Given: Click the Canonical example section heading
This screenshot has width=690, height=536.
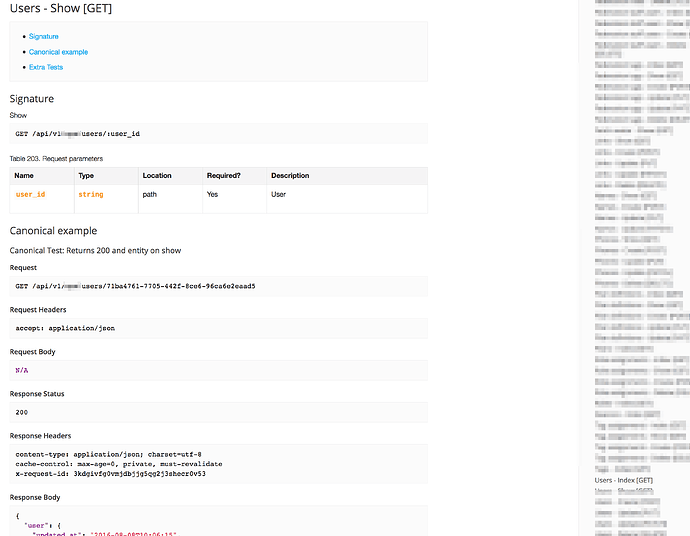Looking at the screenshot, I should [x=53, y=231].
